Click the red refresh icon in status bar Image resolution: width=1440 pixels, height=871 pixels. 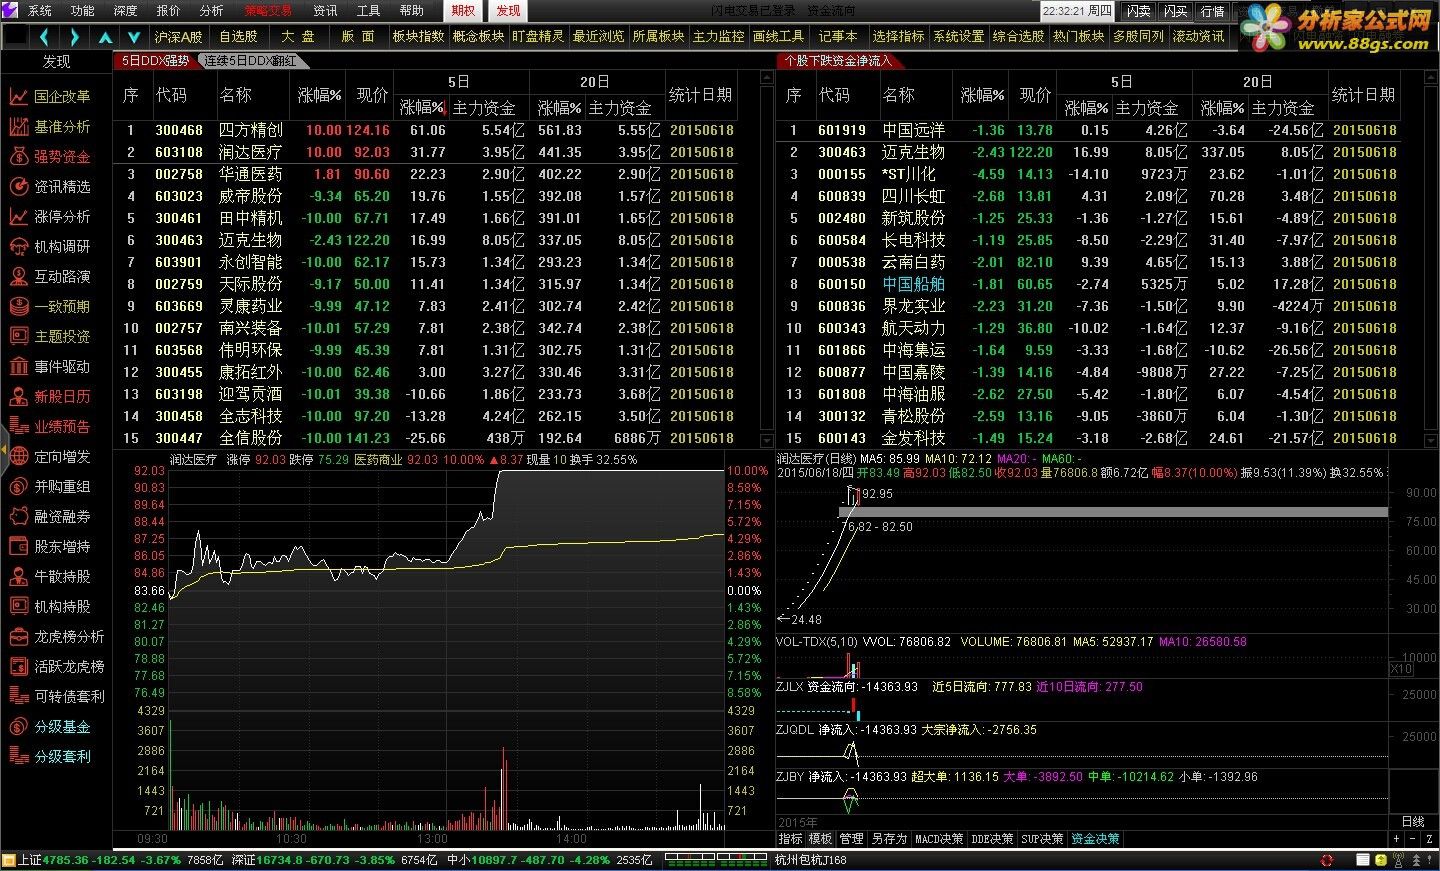1327,860
